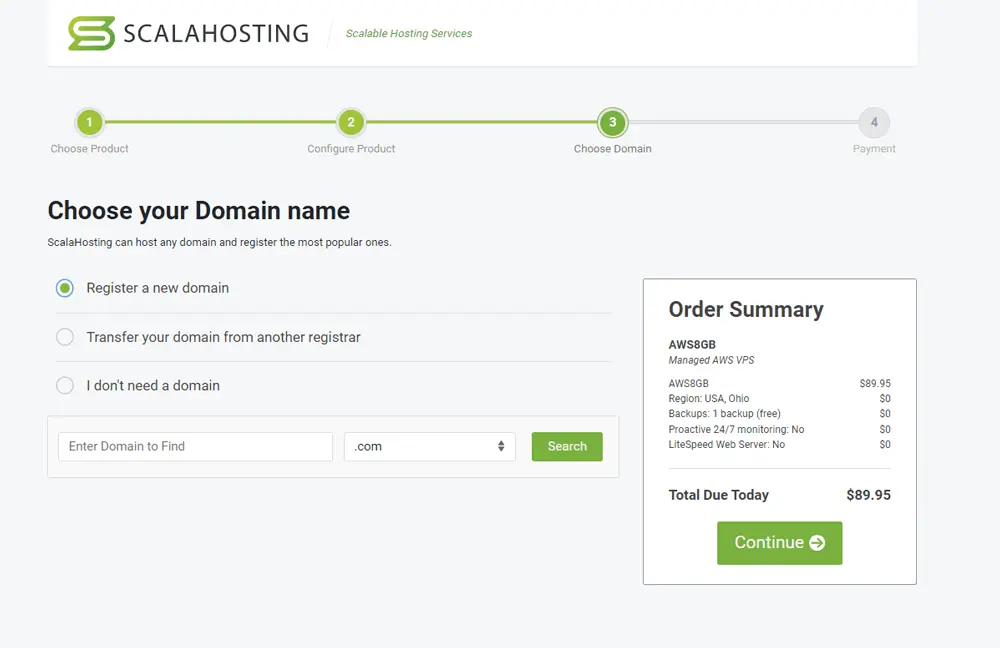Click the step 3 Choose Domain circle
The height and width of the screenshot is (648, 1000).
click(x=613, y=120)
